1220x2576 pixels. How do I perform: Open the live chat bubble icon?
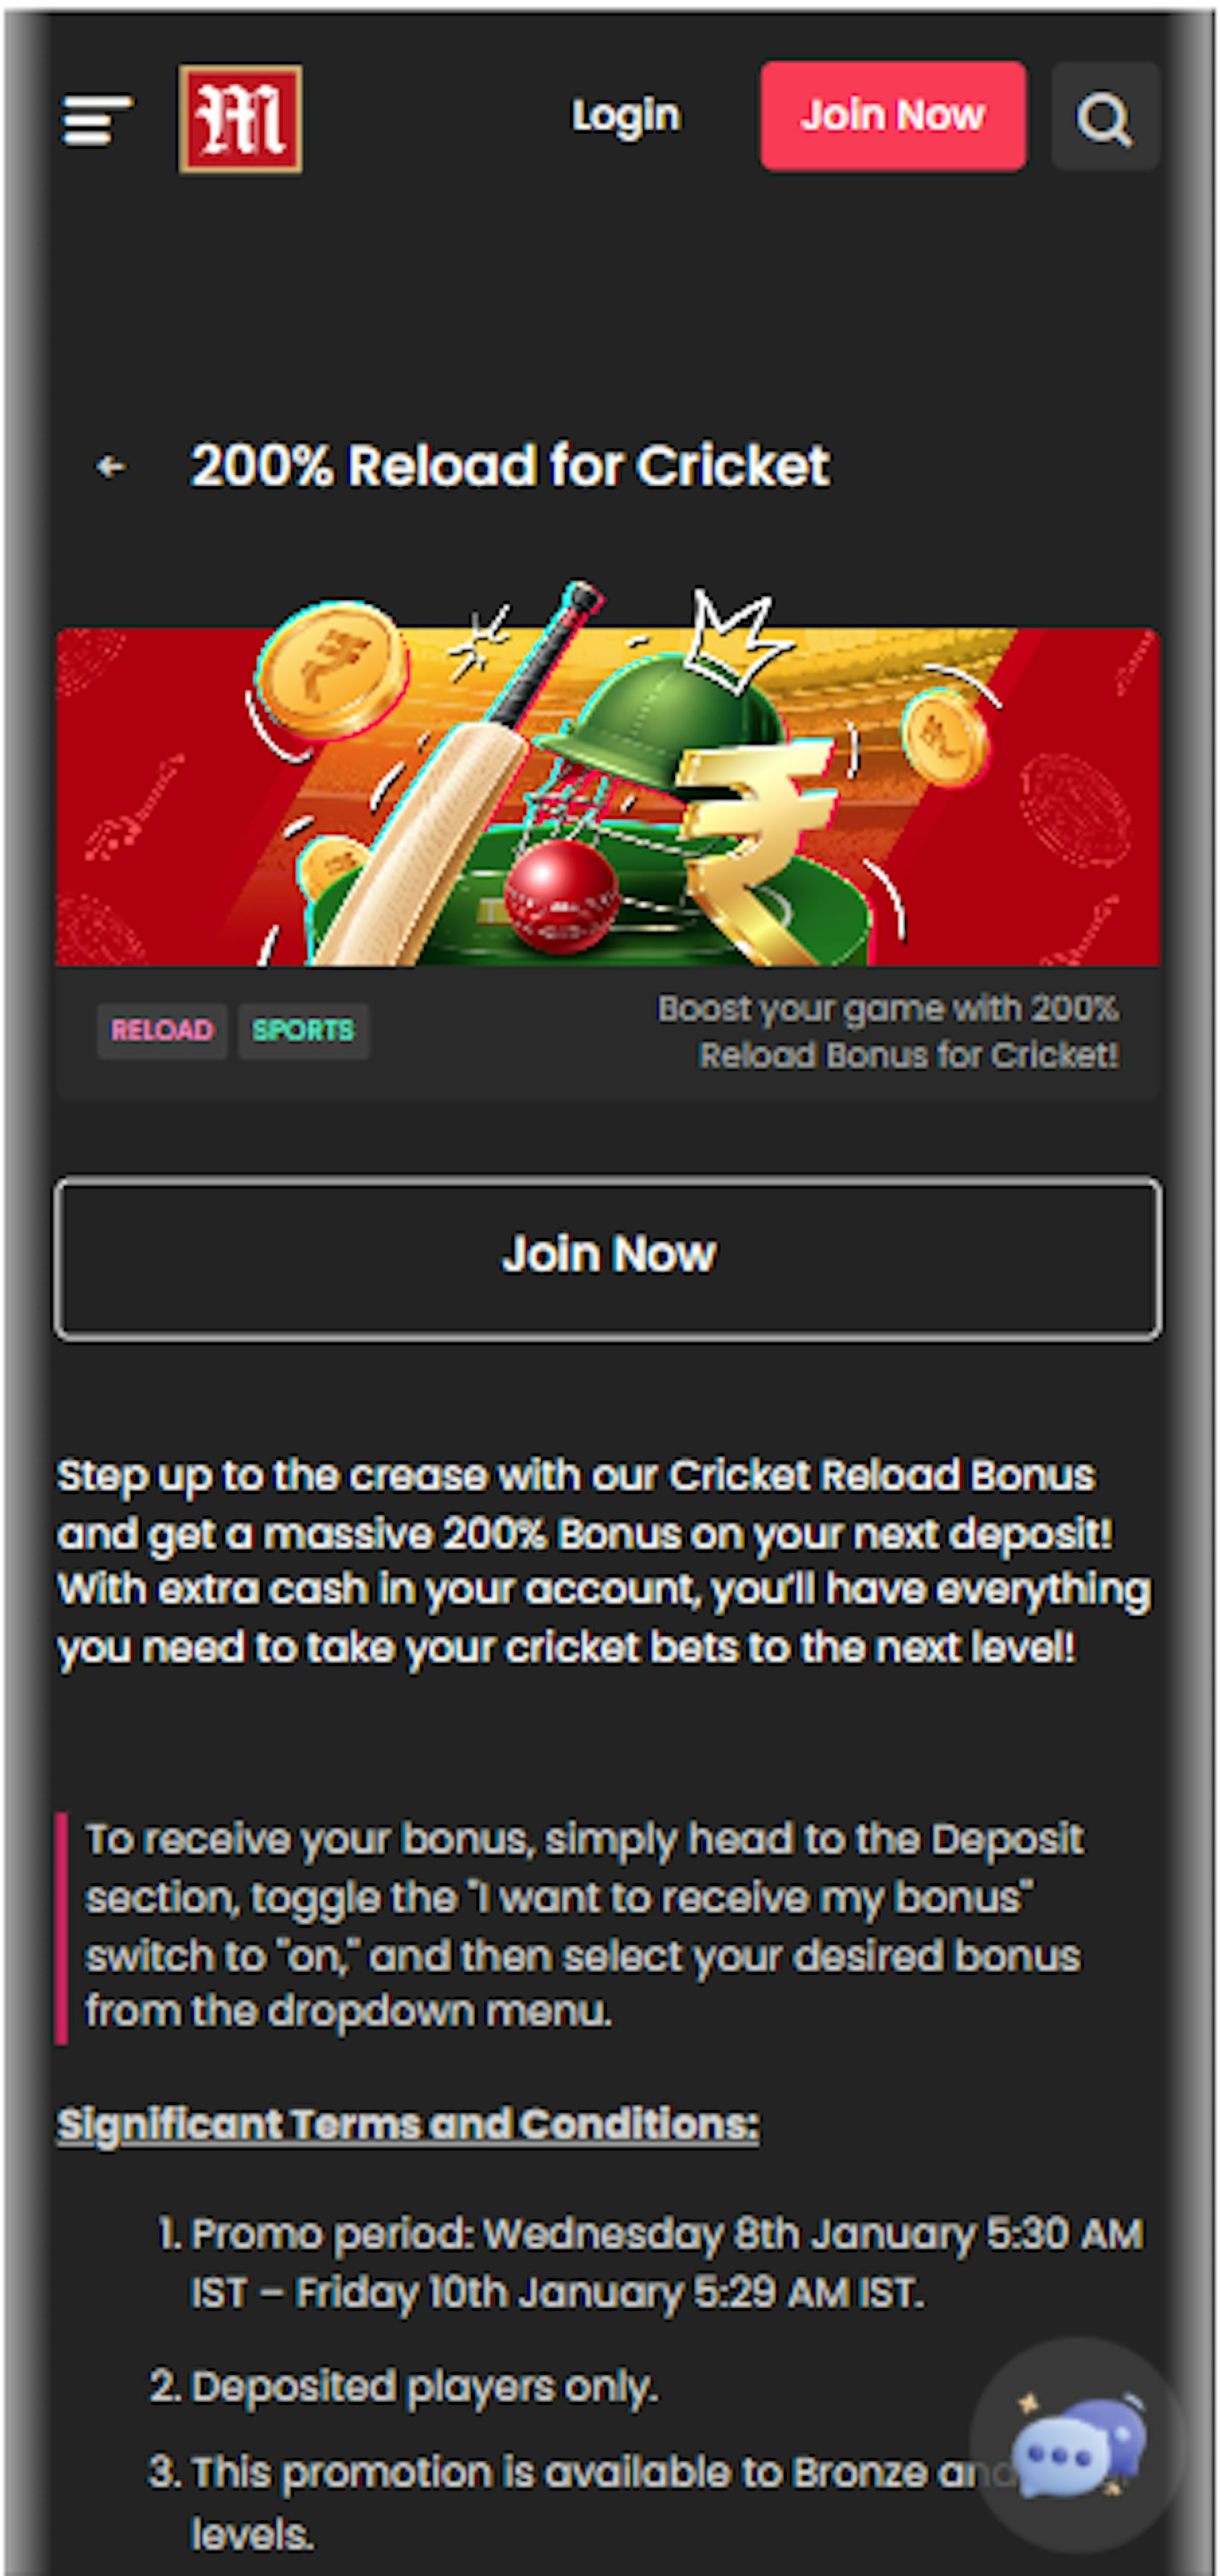coord(1078,2440)
